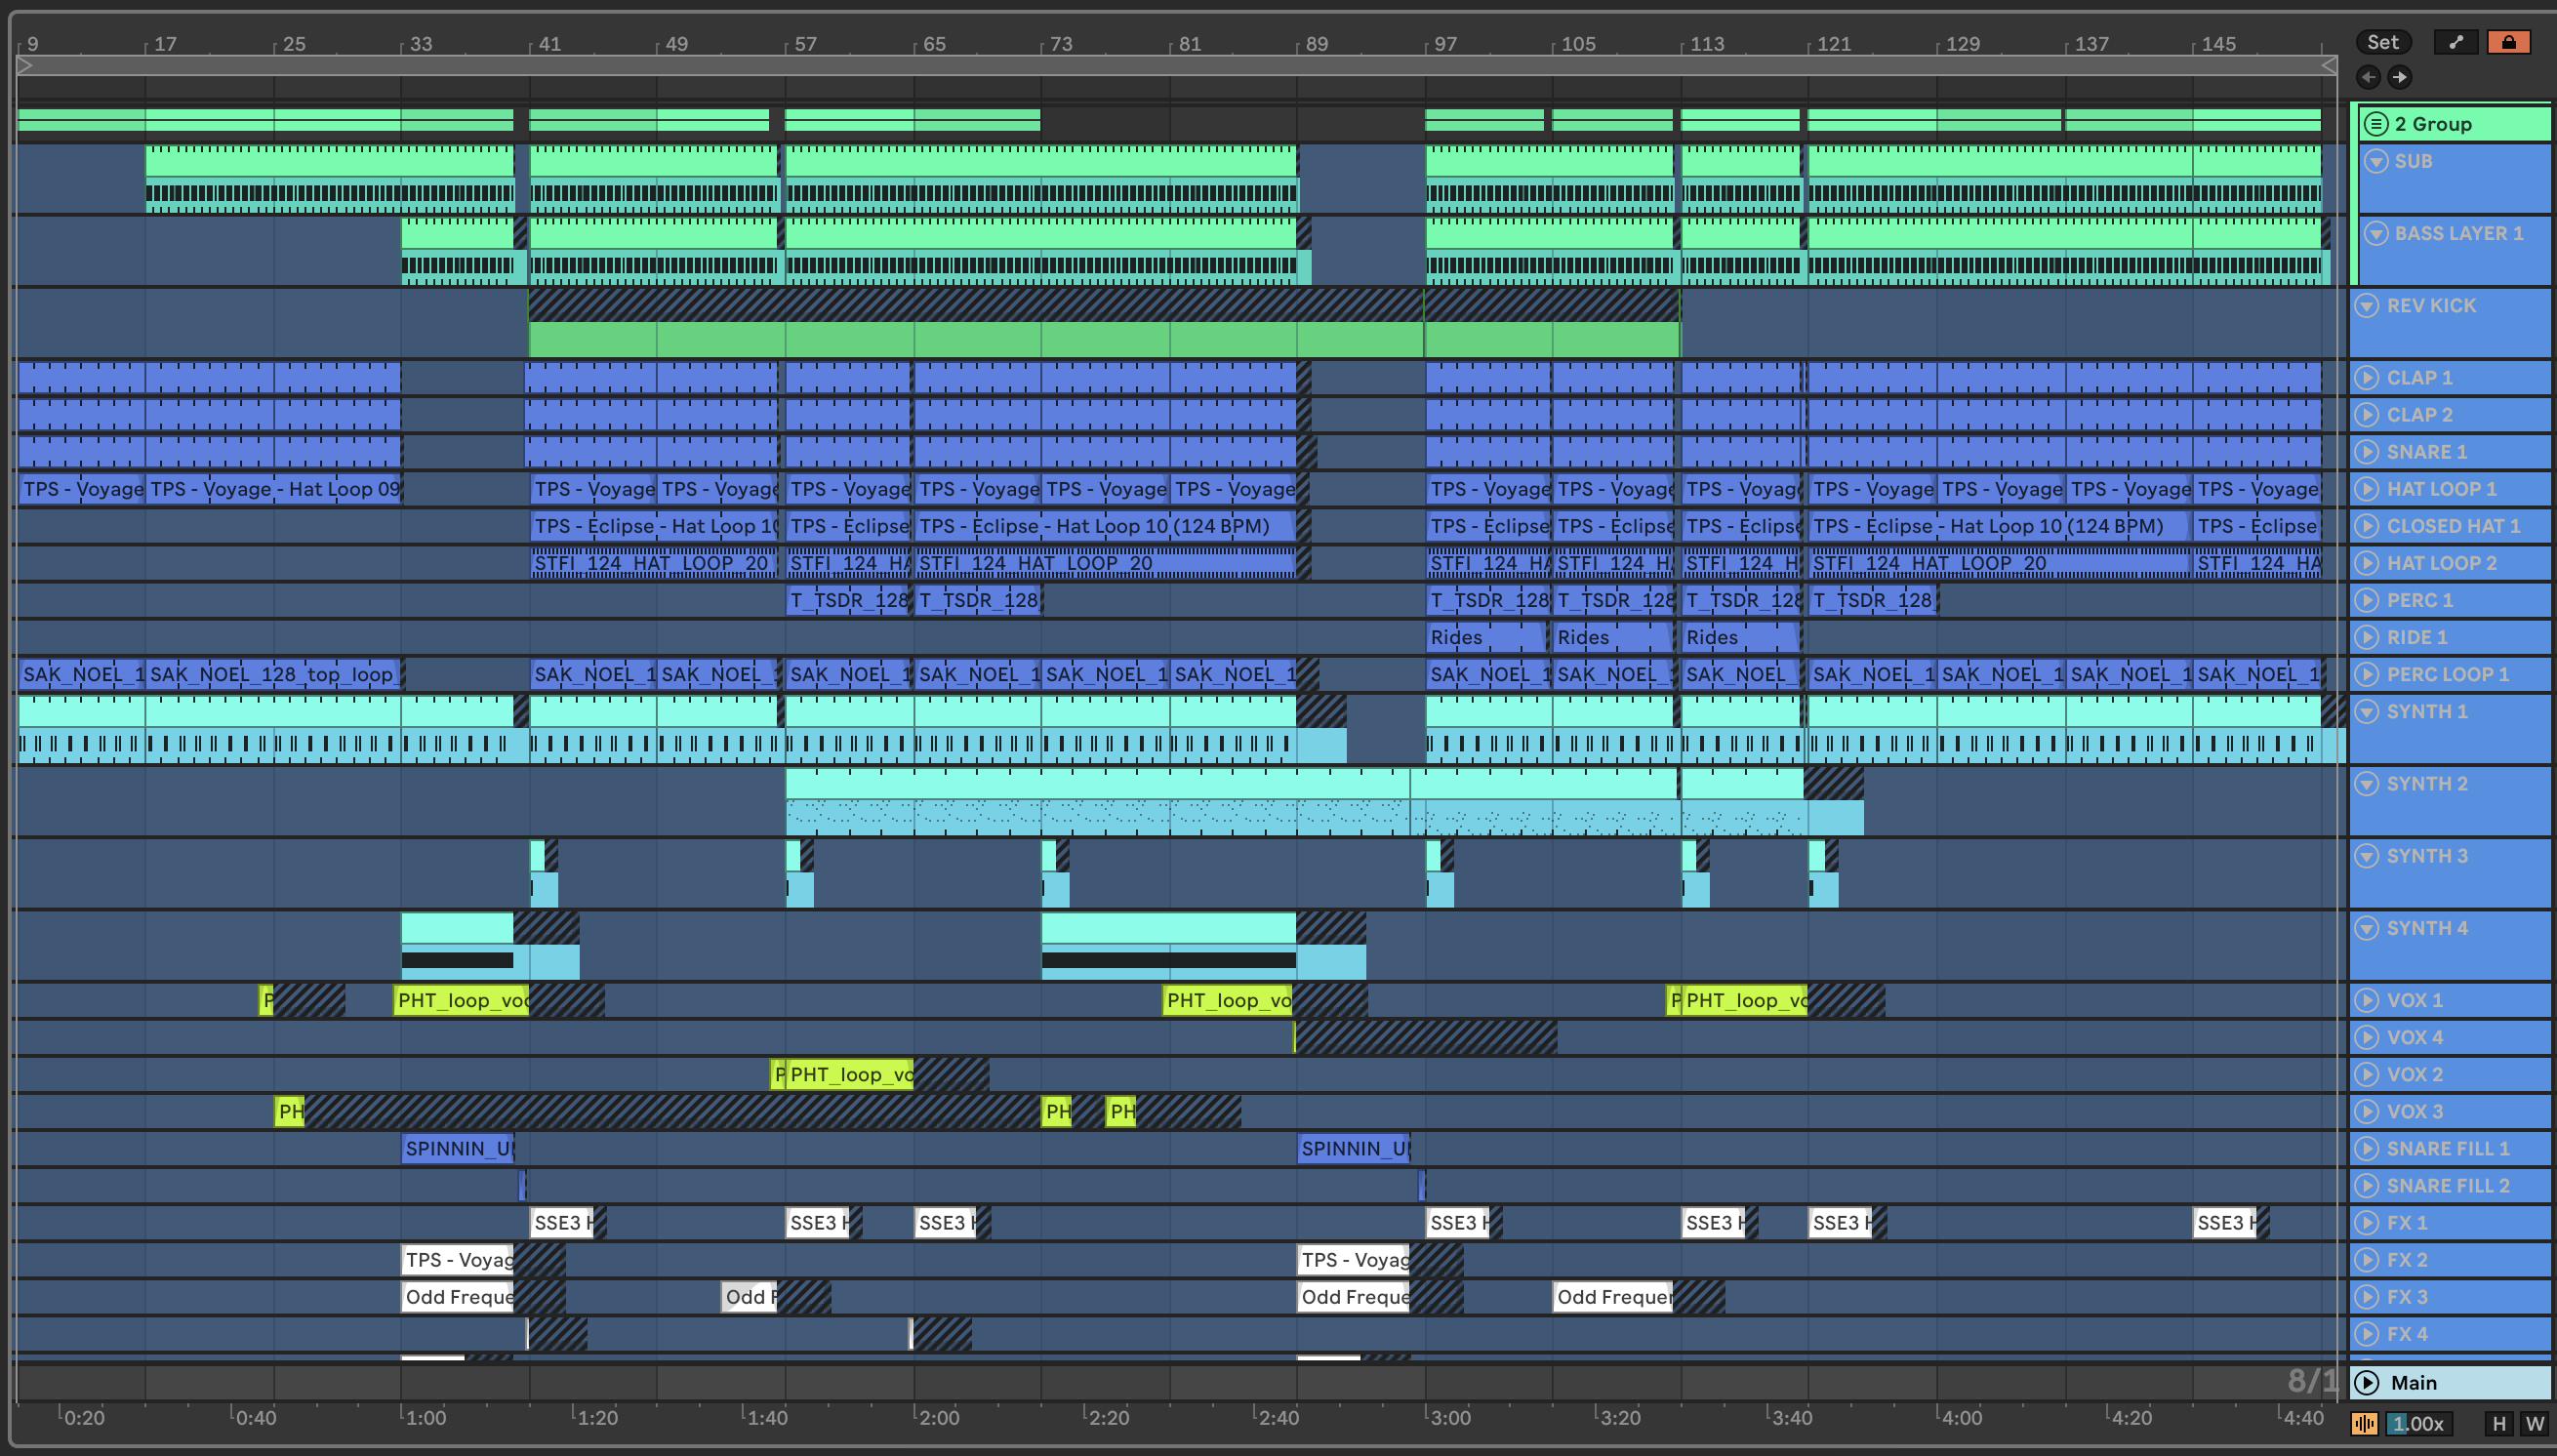Unfold the Main track arrow
Viewport: 2557px width, 1456px height.
[x=2366, y=1382]
